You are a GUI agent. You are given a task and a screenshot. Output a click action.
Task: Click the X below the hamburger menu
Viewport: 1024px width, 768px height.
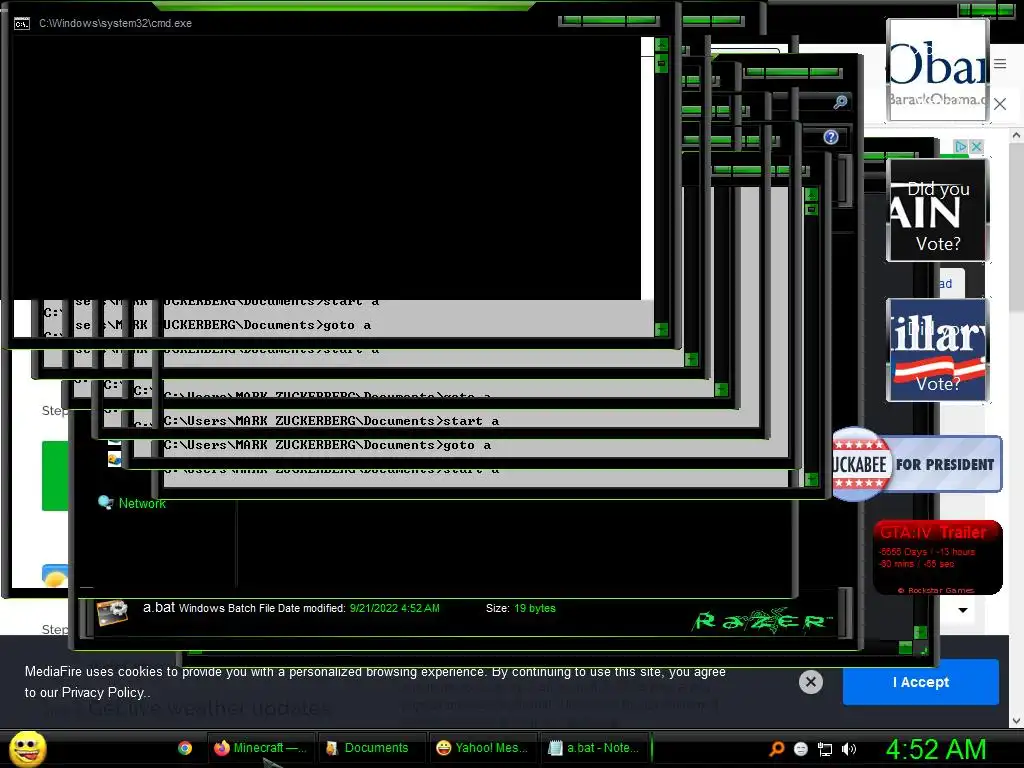click(x=1000, y=104)
